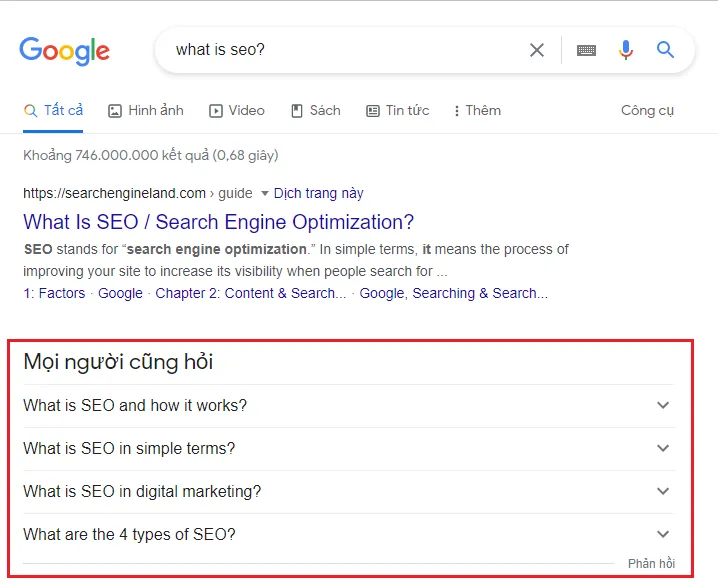718x585 pixels.
Task: Switch to the Video tab
Action: click(237, 110)
